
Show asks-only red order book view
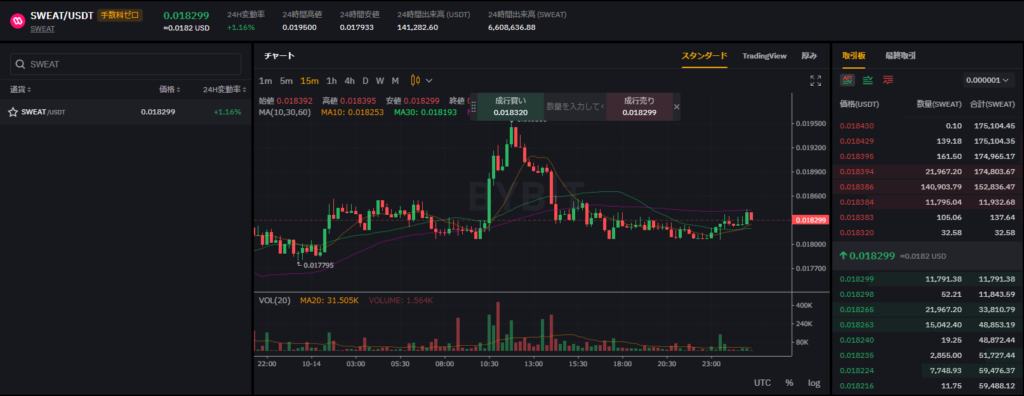pyautogui.click(x=888, y=80)
